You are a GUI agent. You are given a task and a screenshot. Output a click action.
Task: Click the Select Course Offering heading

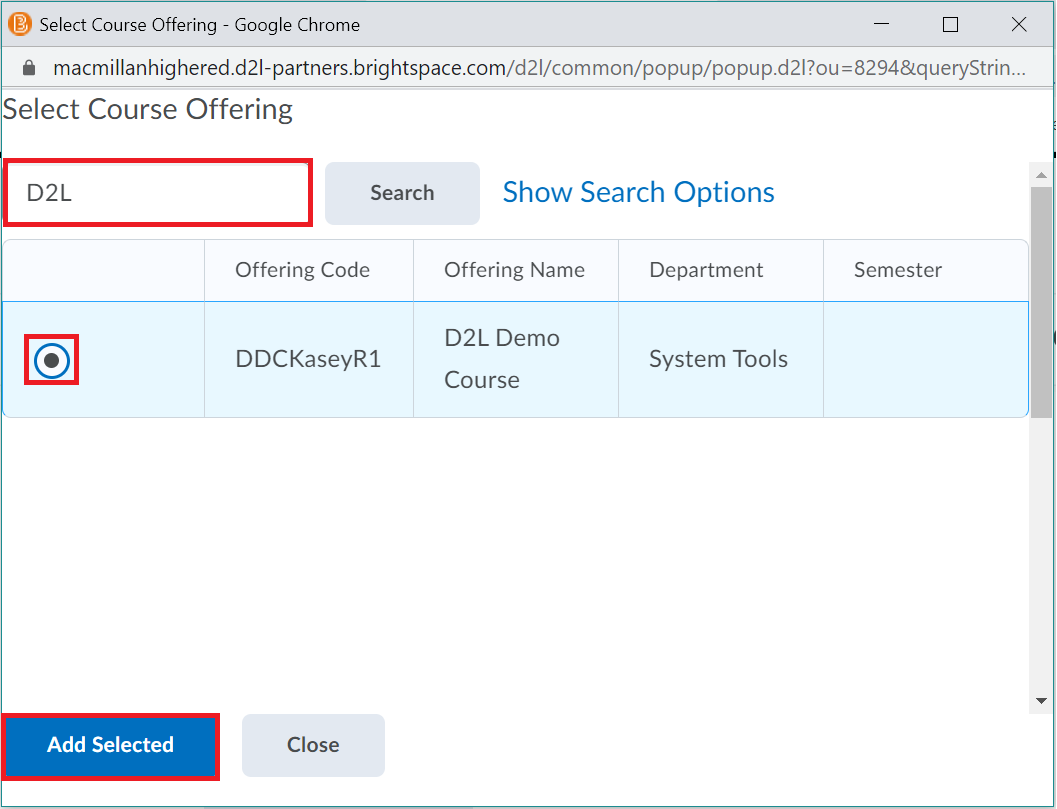(147, 108)
